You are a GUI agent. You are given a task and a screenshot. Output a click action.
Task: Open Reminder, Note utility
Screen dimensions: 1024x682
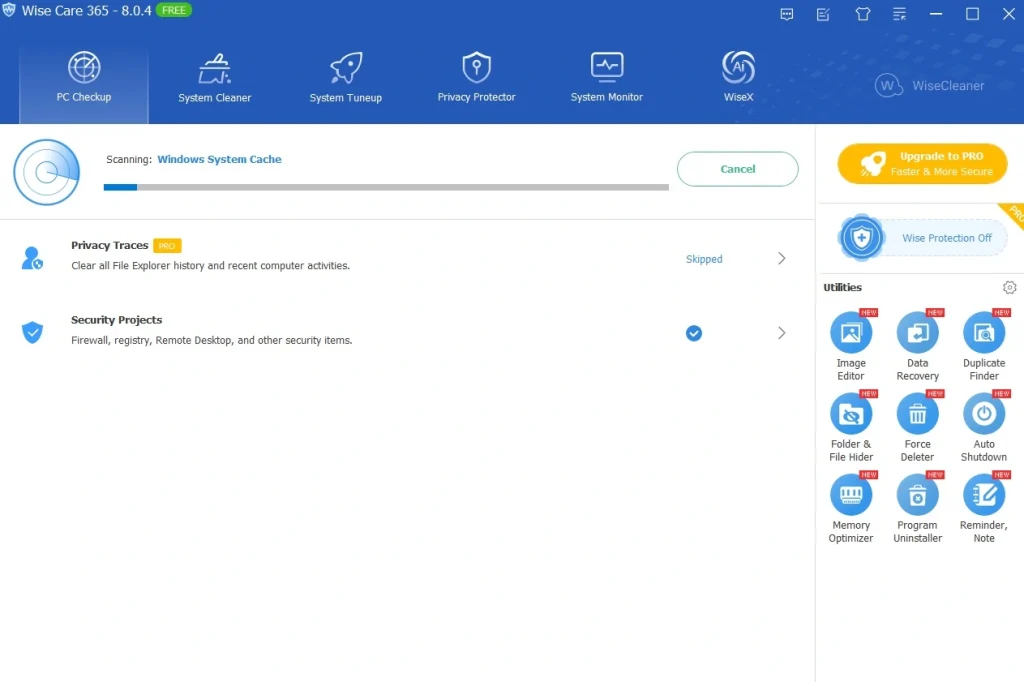coord(984,508)
